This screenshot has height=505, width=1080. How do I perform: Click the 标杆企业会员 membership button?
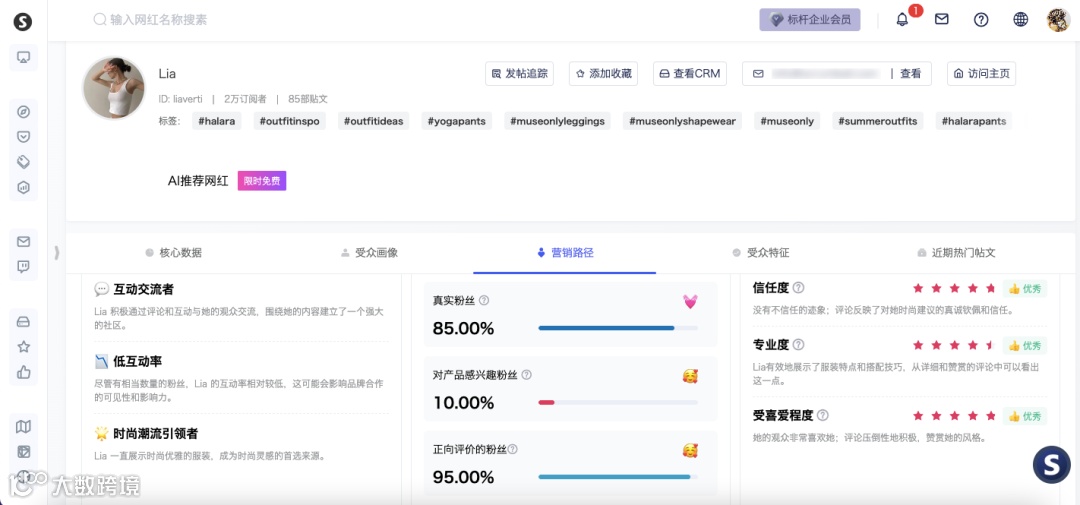pyautogui.click(x=810, y=20)
